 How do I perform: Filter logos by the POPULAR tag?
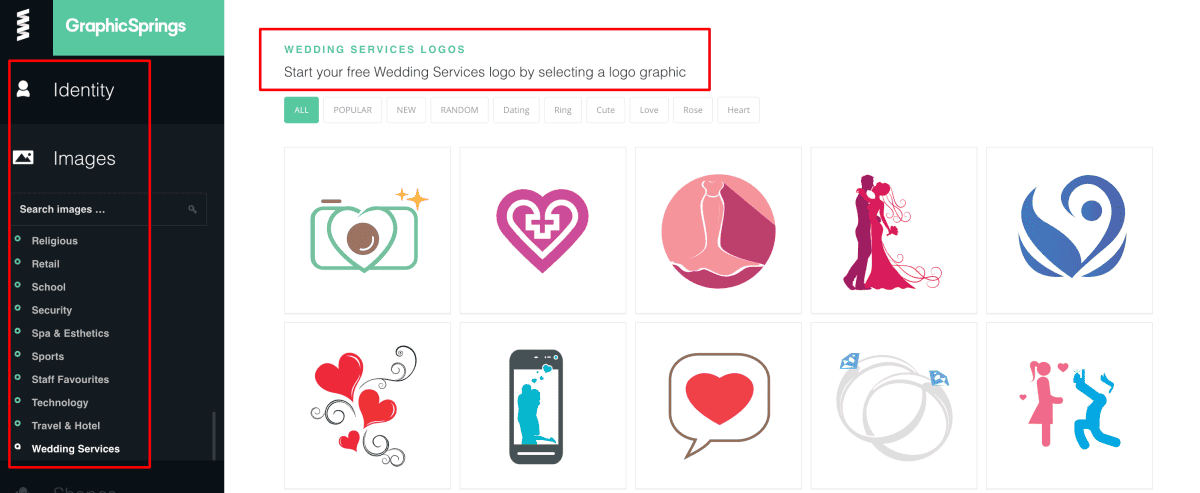coord(353,110)
